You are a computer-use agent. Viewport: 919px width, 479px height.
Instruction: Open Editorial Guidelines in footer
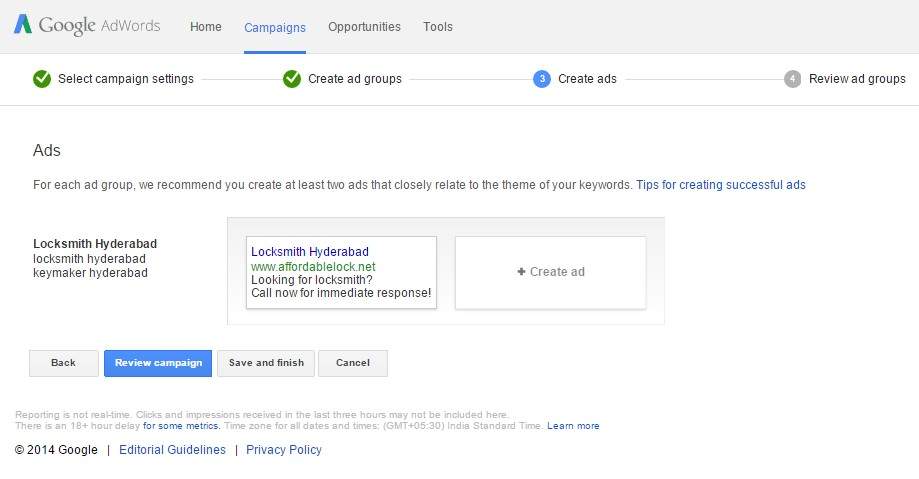(172, 450)
